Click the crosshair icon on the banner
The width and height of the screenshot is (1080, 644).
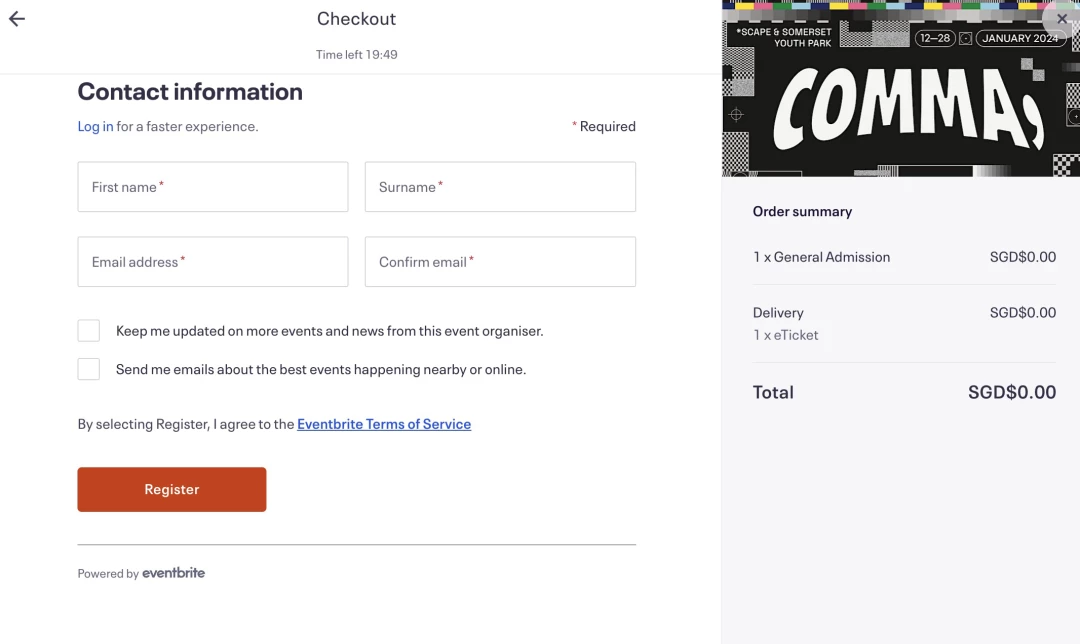pos(736,114)
